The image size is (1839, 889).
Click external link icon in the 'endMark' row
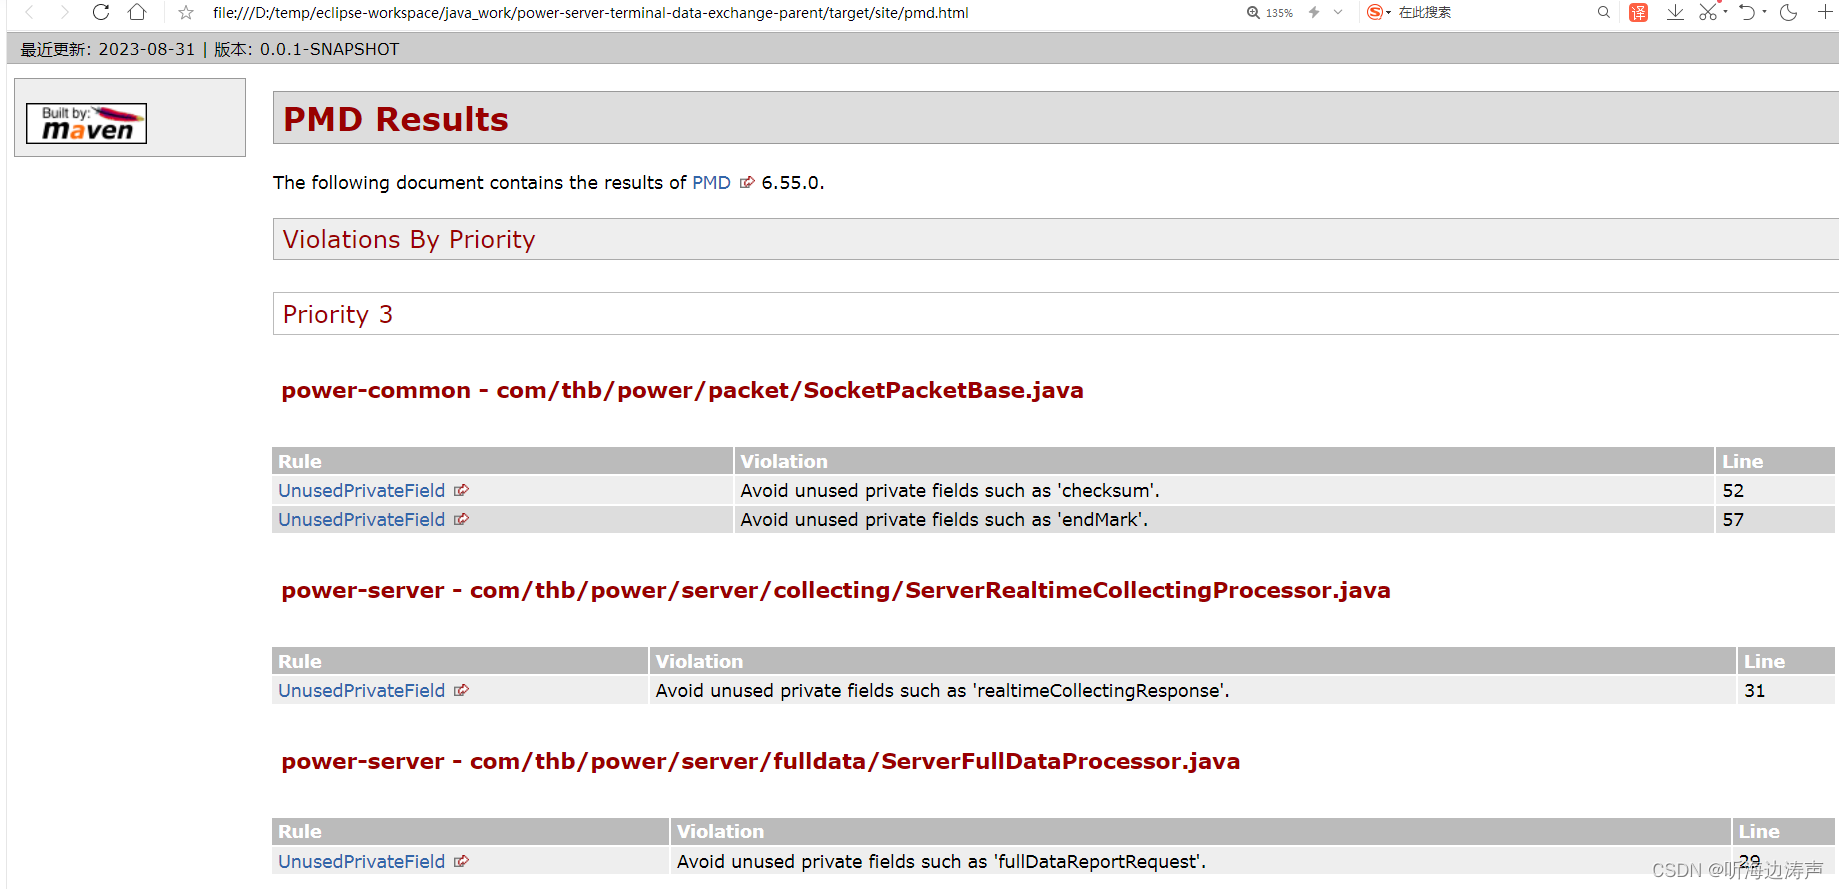click(461, 519)
